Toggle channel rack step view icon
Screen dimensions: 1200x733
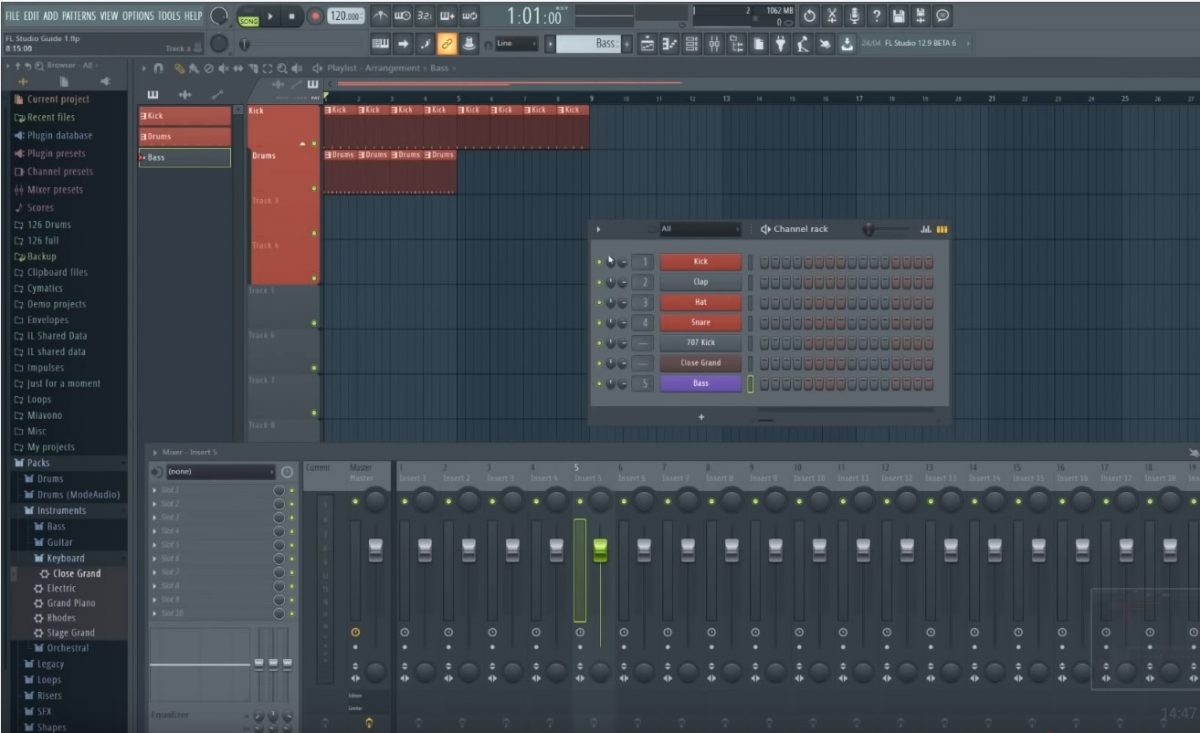click(942, 229)
